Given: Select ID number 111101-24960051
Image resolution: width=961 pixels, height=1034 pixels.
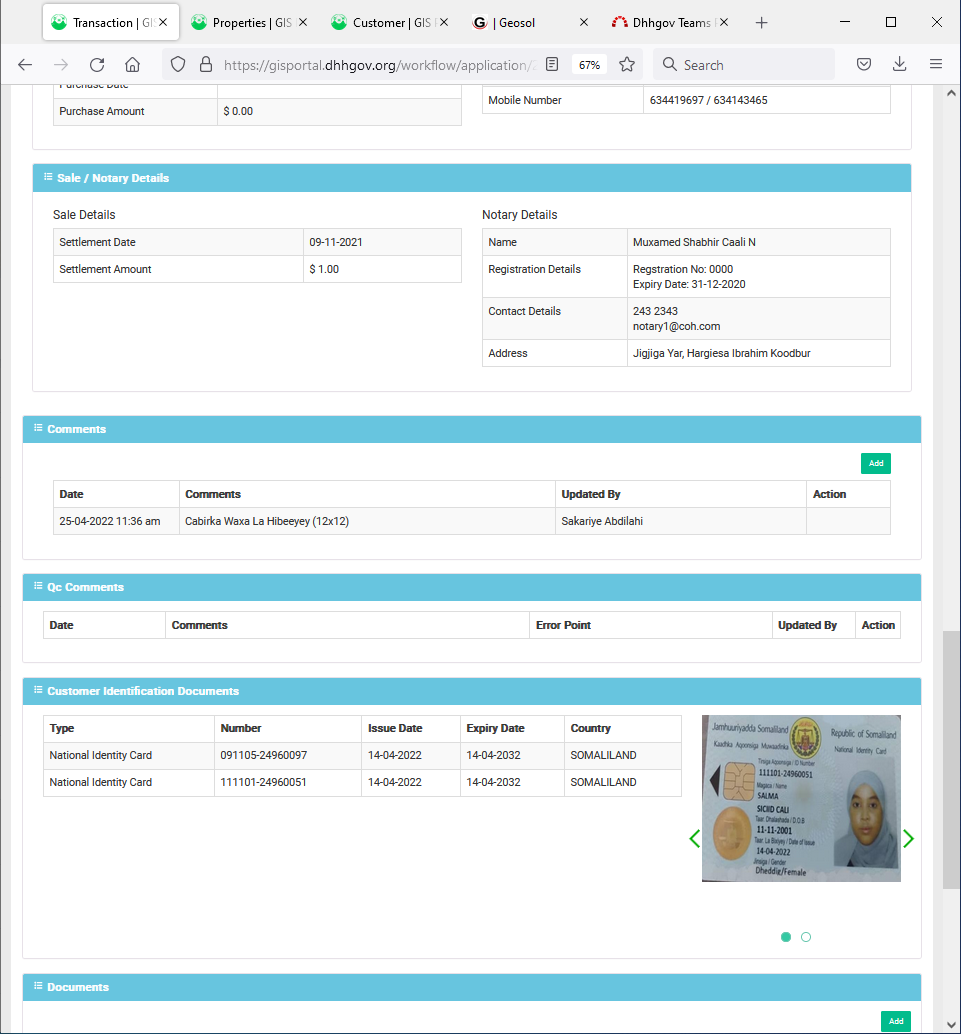Looking at the screenshot, I should point(263,782).
